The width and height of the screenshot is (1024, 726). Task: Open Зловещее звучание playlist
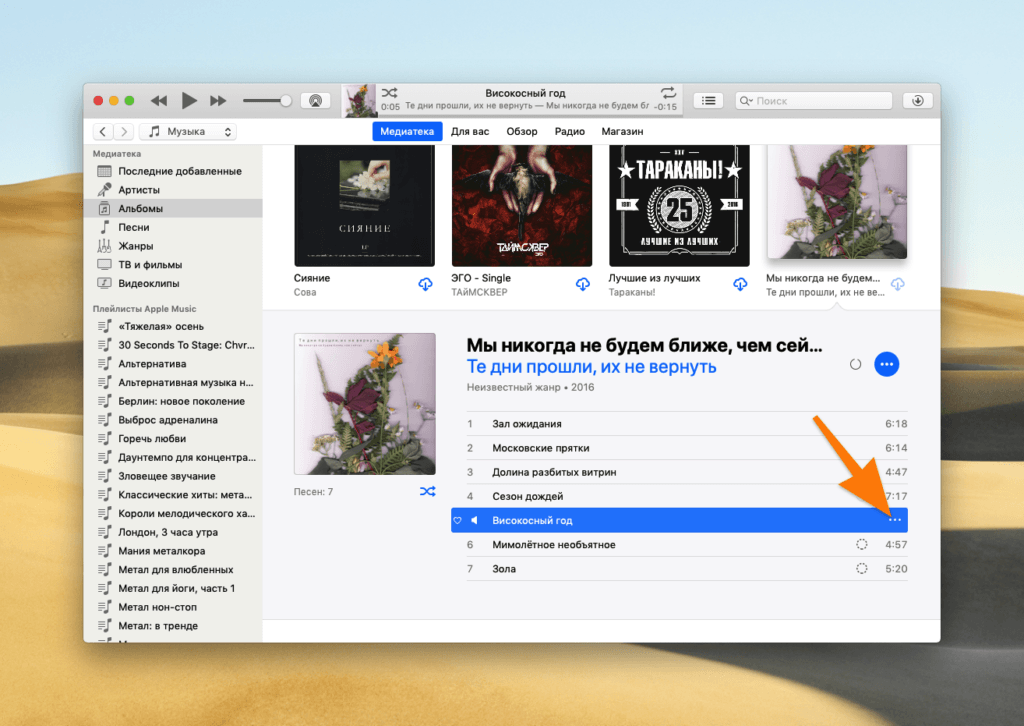[x=173, y=476]
